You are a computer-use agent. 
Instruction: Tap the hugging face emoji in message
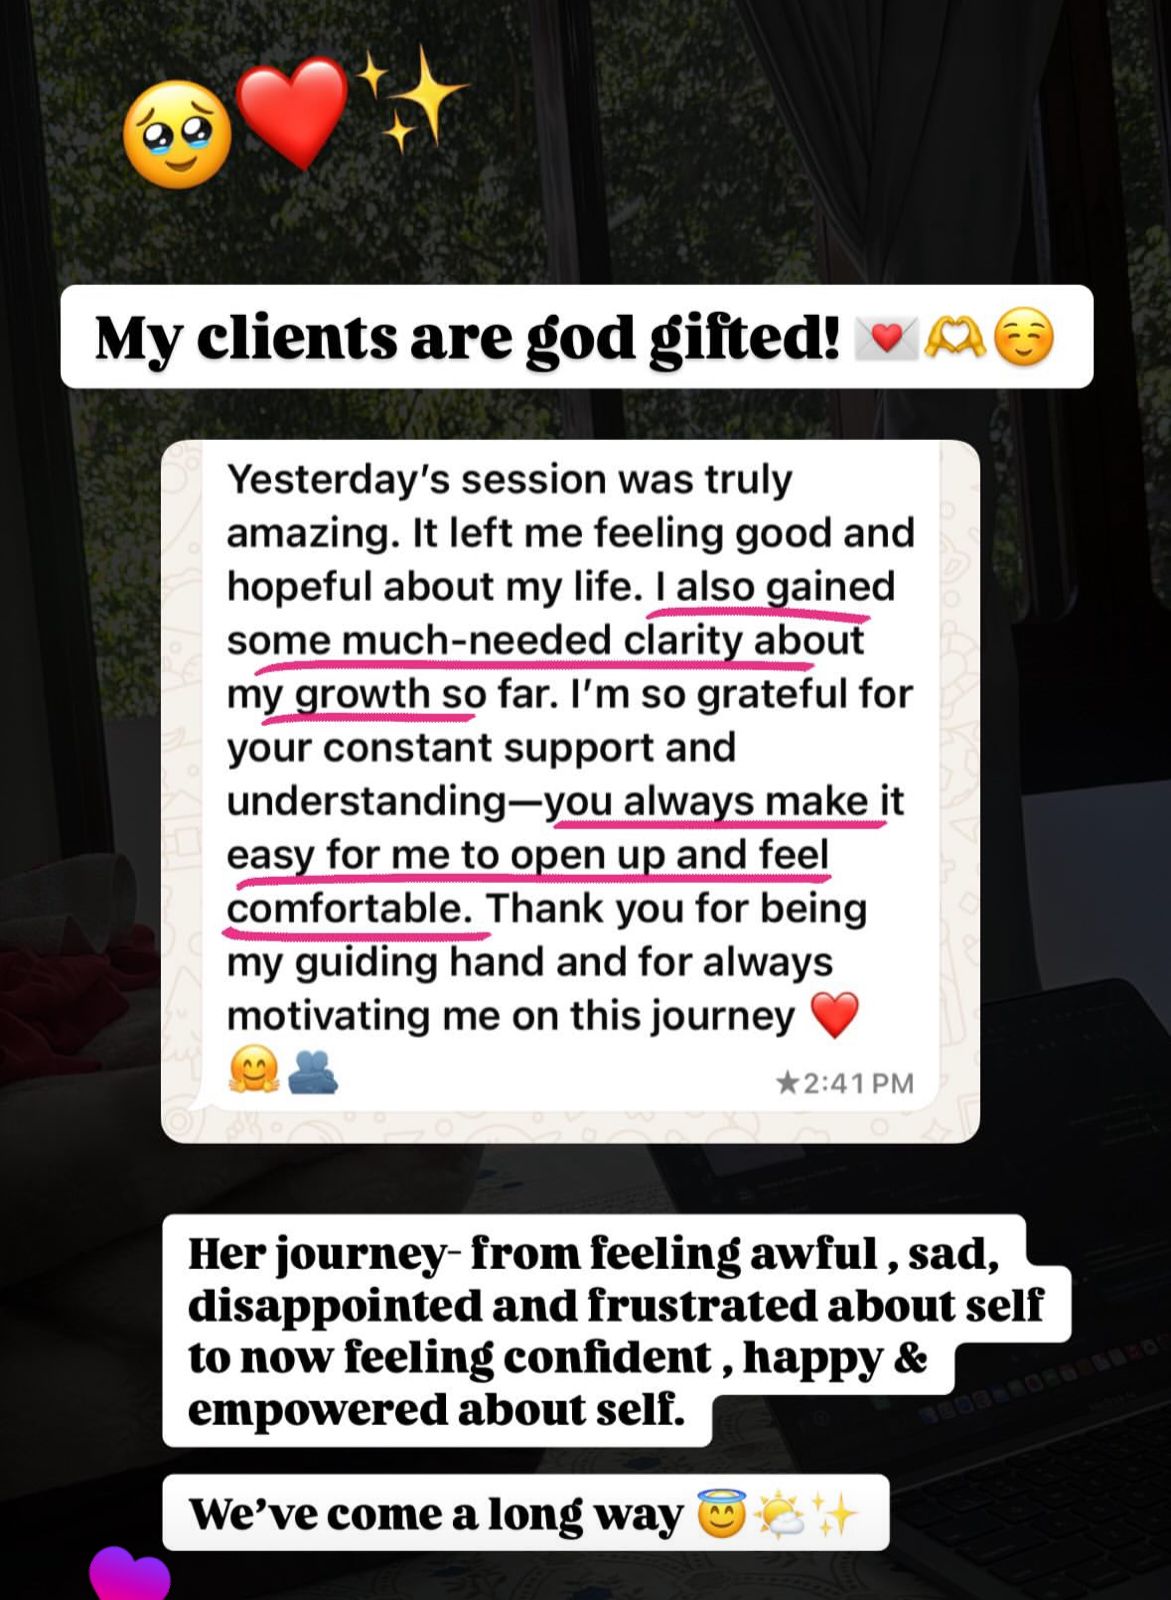click(253, 1071)
